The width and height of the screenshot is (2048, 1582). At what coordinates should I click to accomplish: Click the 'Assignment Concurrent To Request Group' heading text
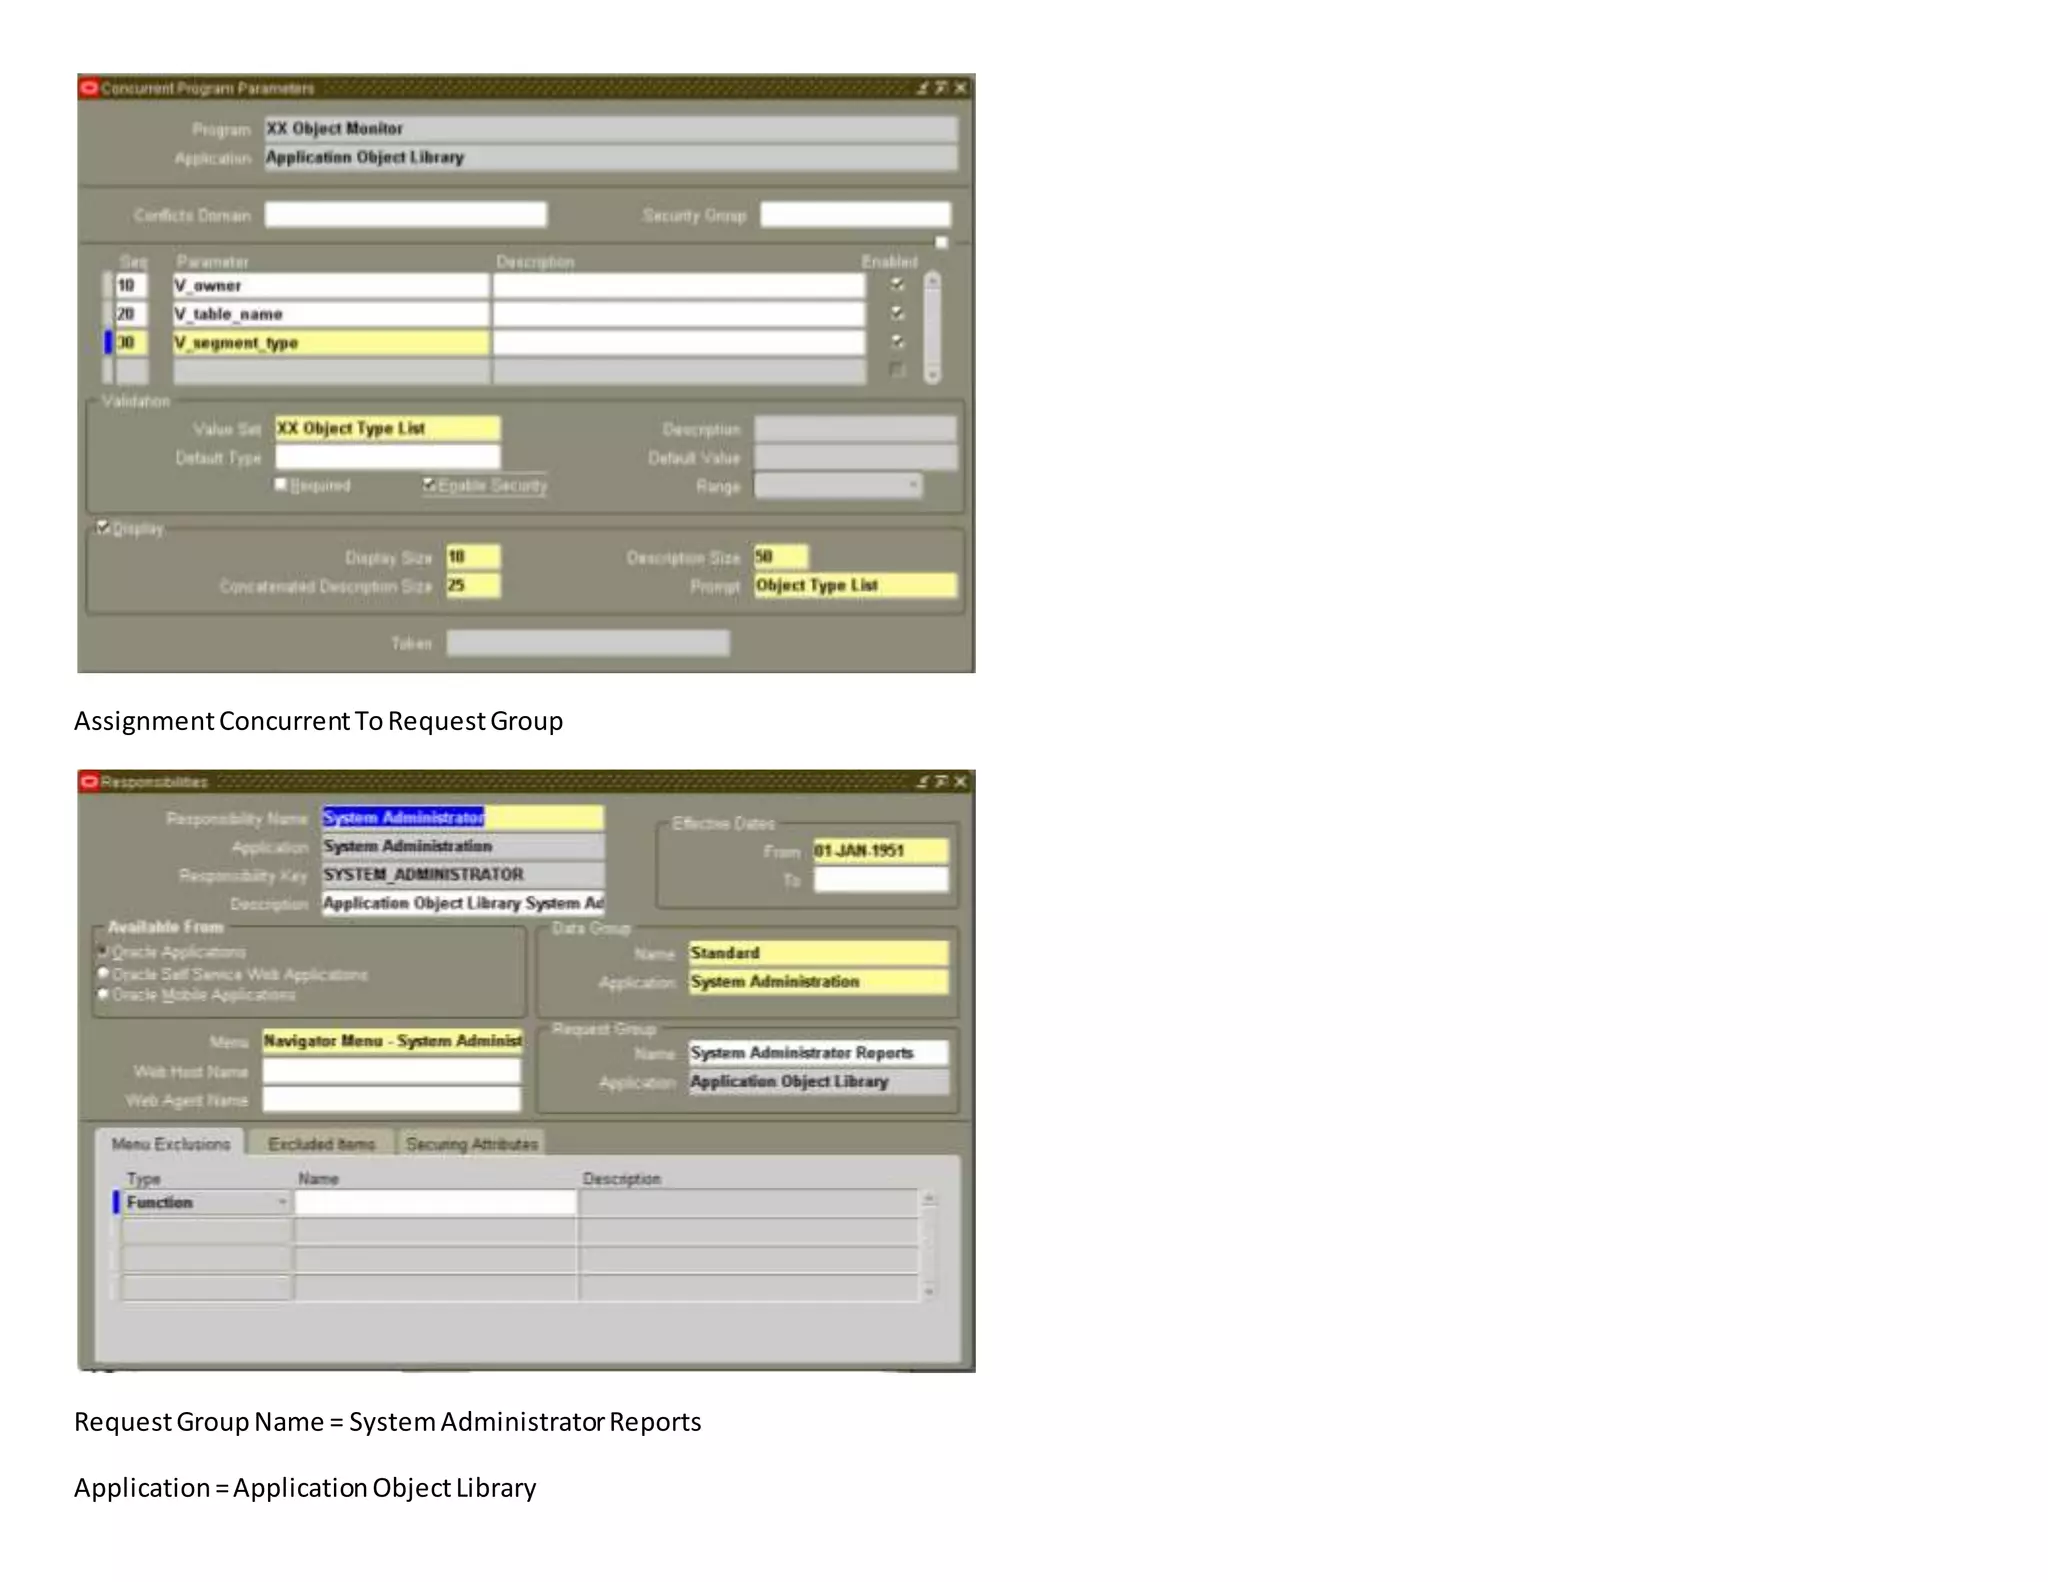click(x=318, y=721)
